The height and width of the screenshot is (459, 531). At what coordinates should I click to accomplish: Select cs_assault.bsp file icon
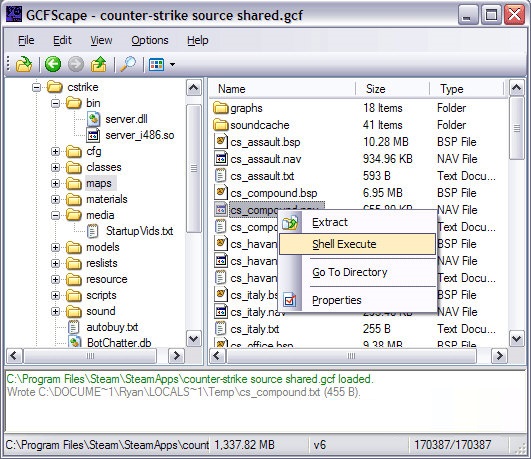(x=220, y=141)
